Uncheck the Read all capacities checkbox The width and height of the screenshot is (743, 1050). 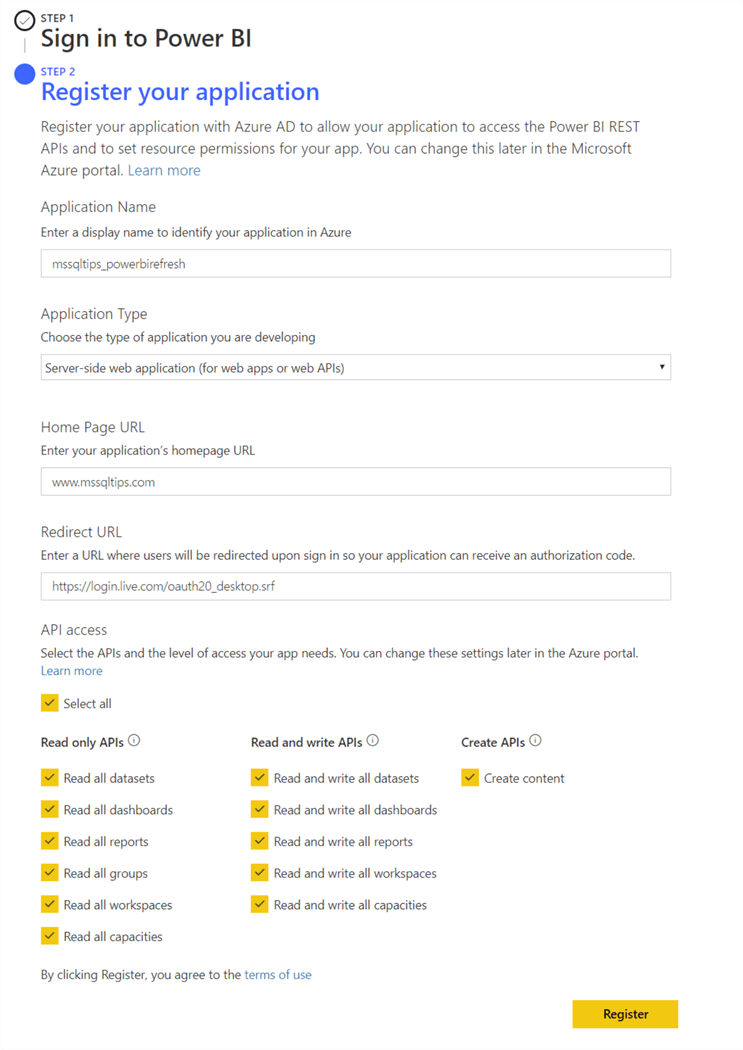(x=50, y=936)
